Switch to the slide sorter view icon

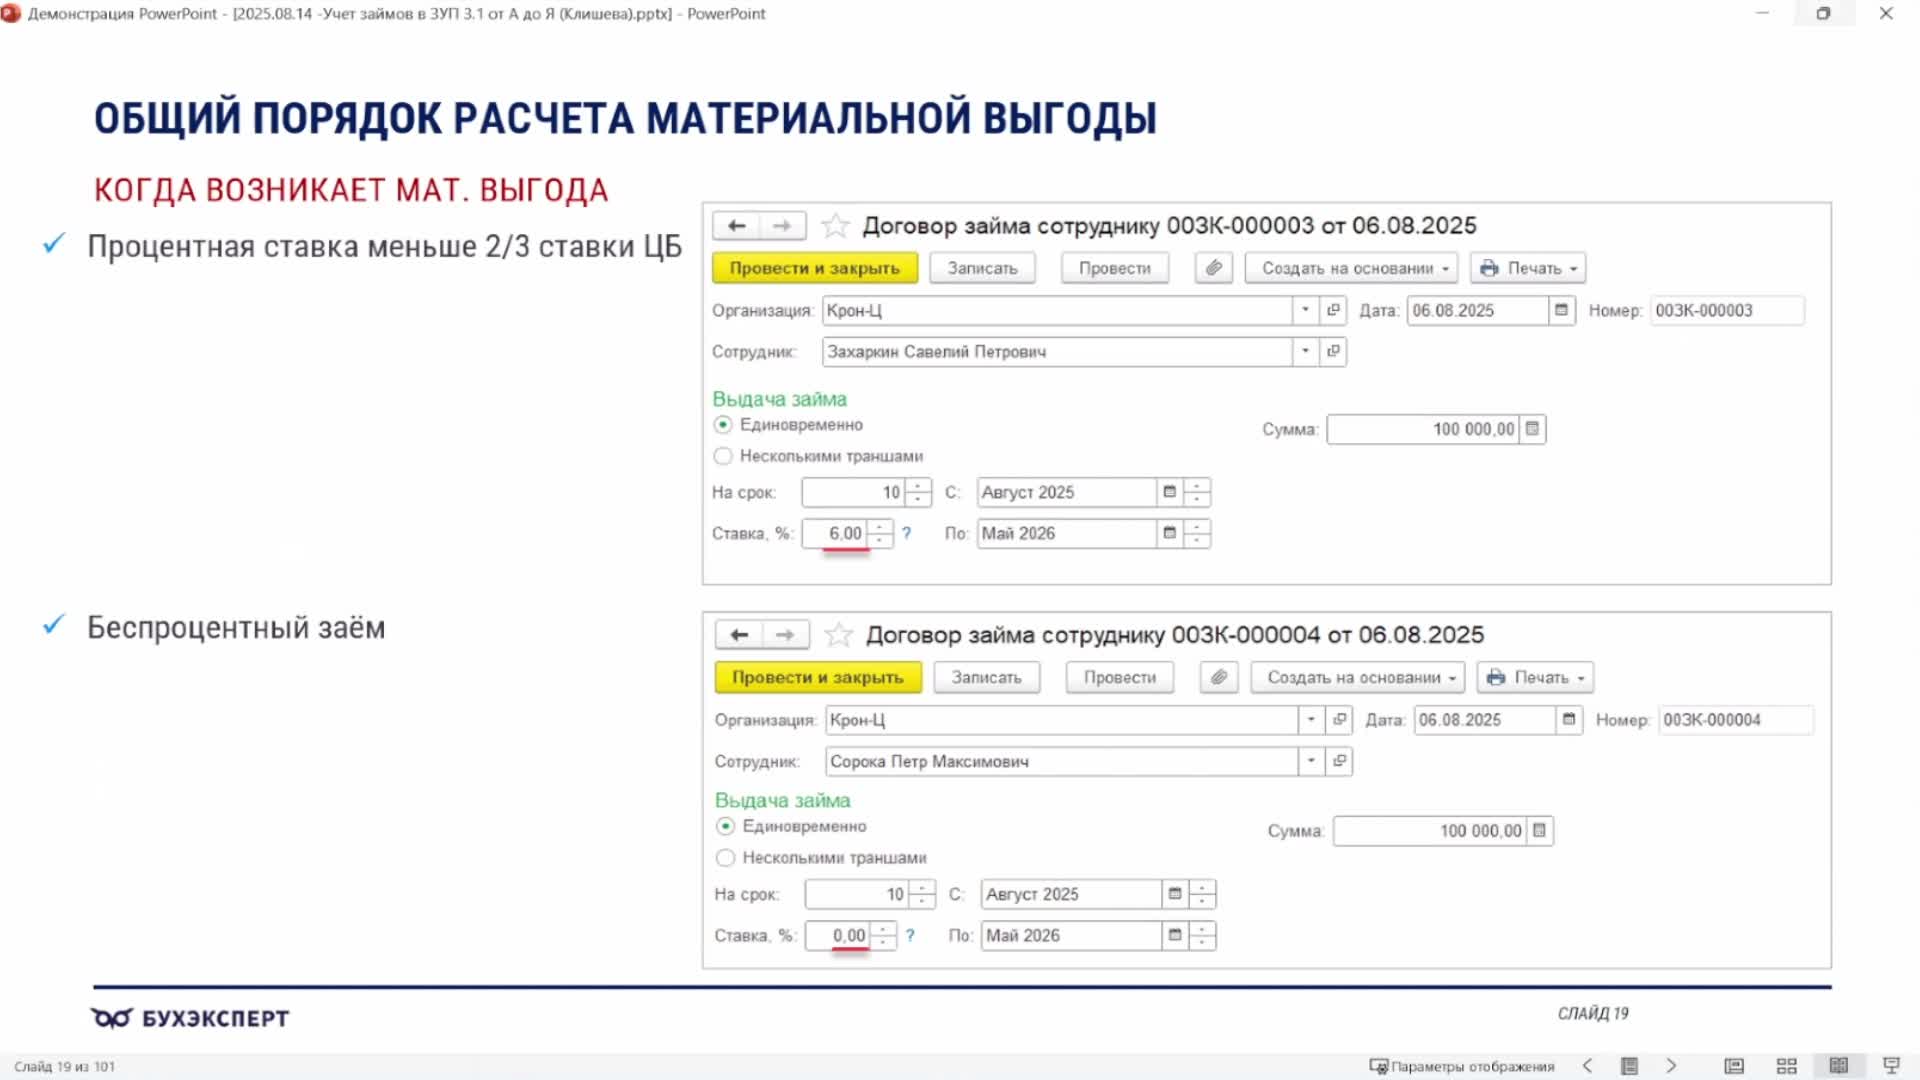(1786, 1066)
